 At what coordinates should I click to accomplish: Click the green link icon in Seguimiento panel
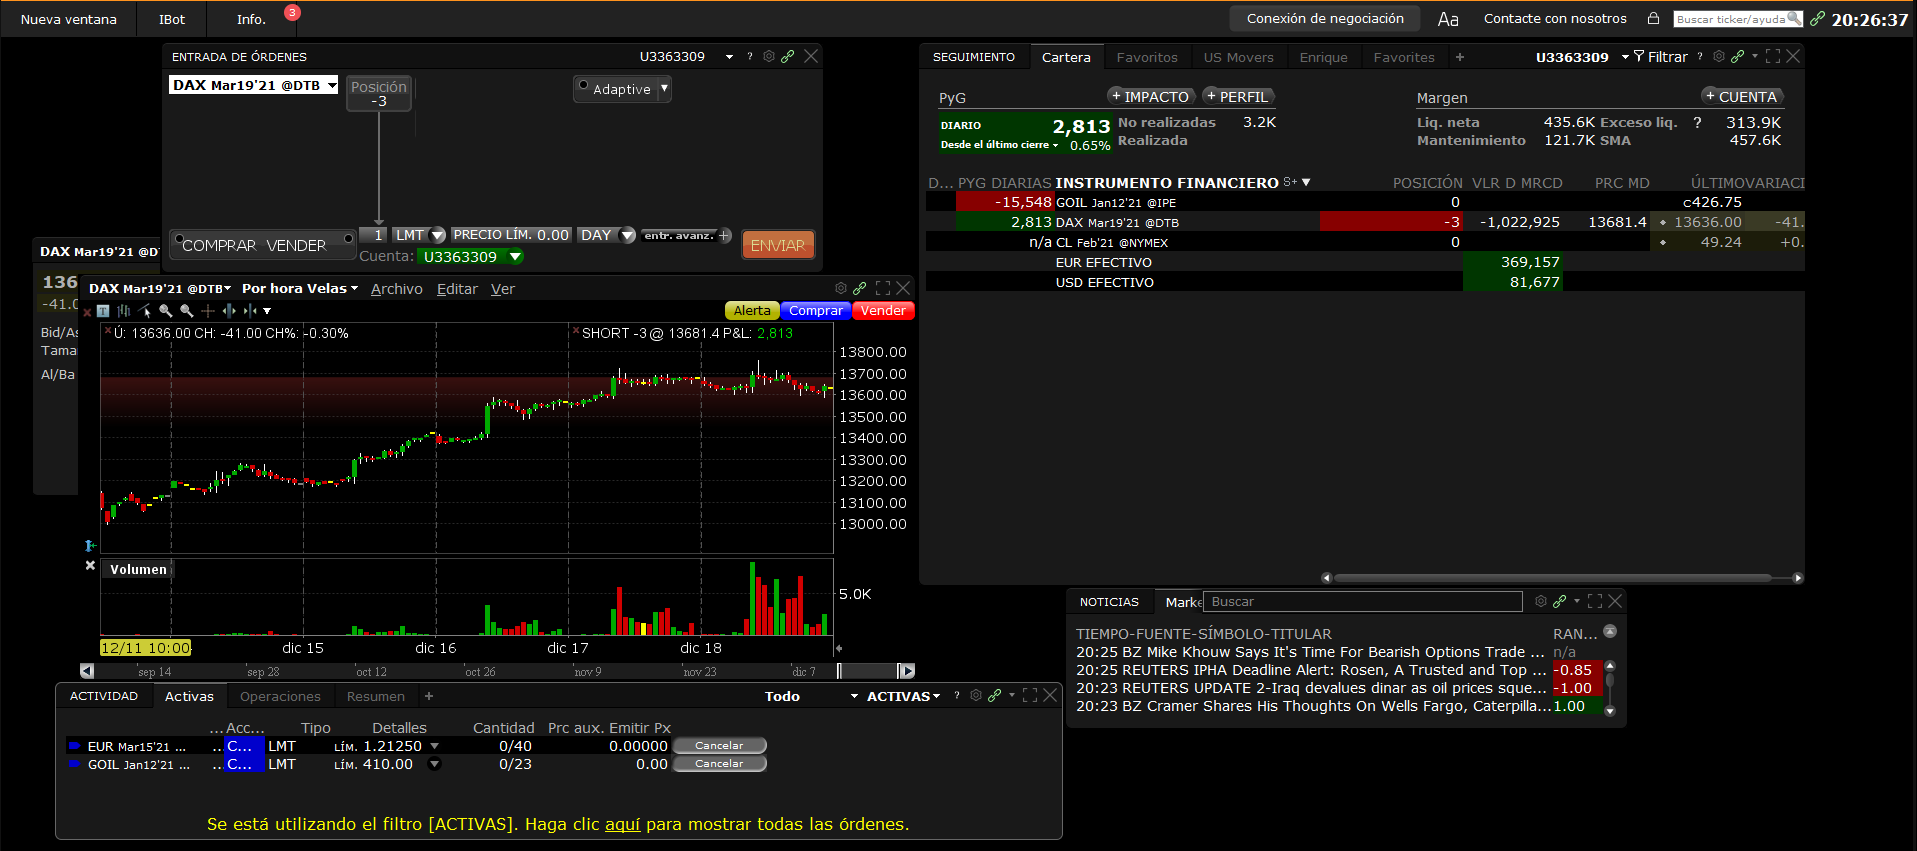pos(1738,57)
